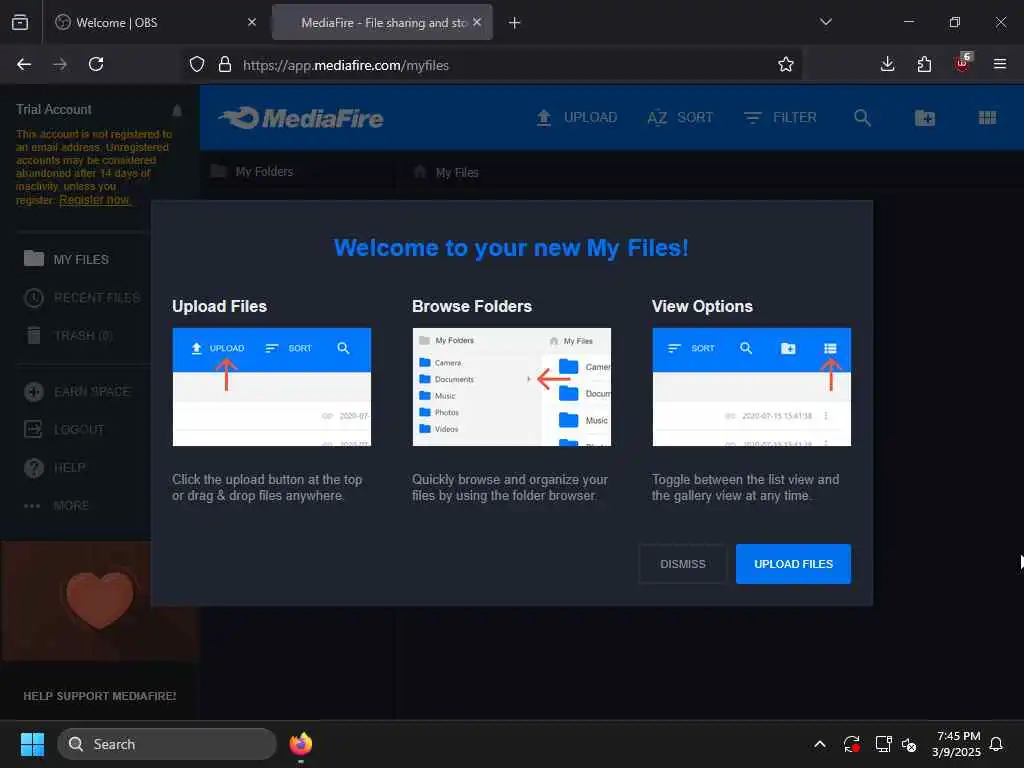The image size is (1024, 768).
Task: Click the uBlock Origin extension icon
Action: coord(963,63)
